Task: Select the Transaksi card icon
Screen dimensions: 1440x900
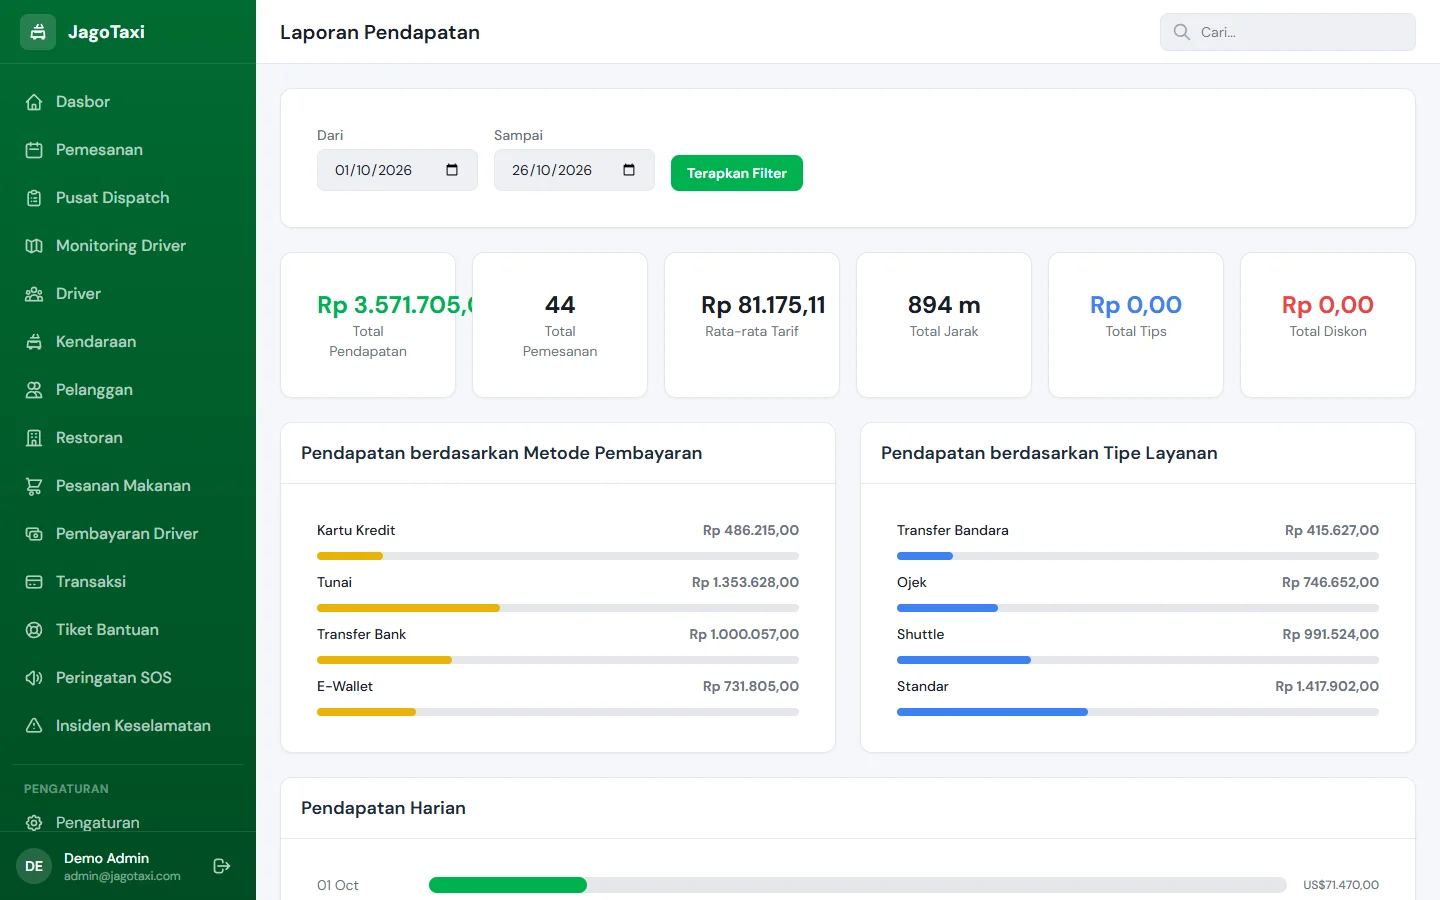Action: pos(34,582)
